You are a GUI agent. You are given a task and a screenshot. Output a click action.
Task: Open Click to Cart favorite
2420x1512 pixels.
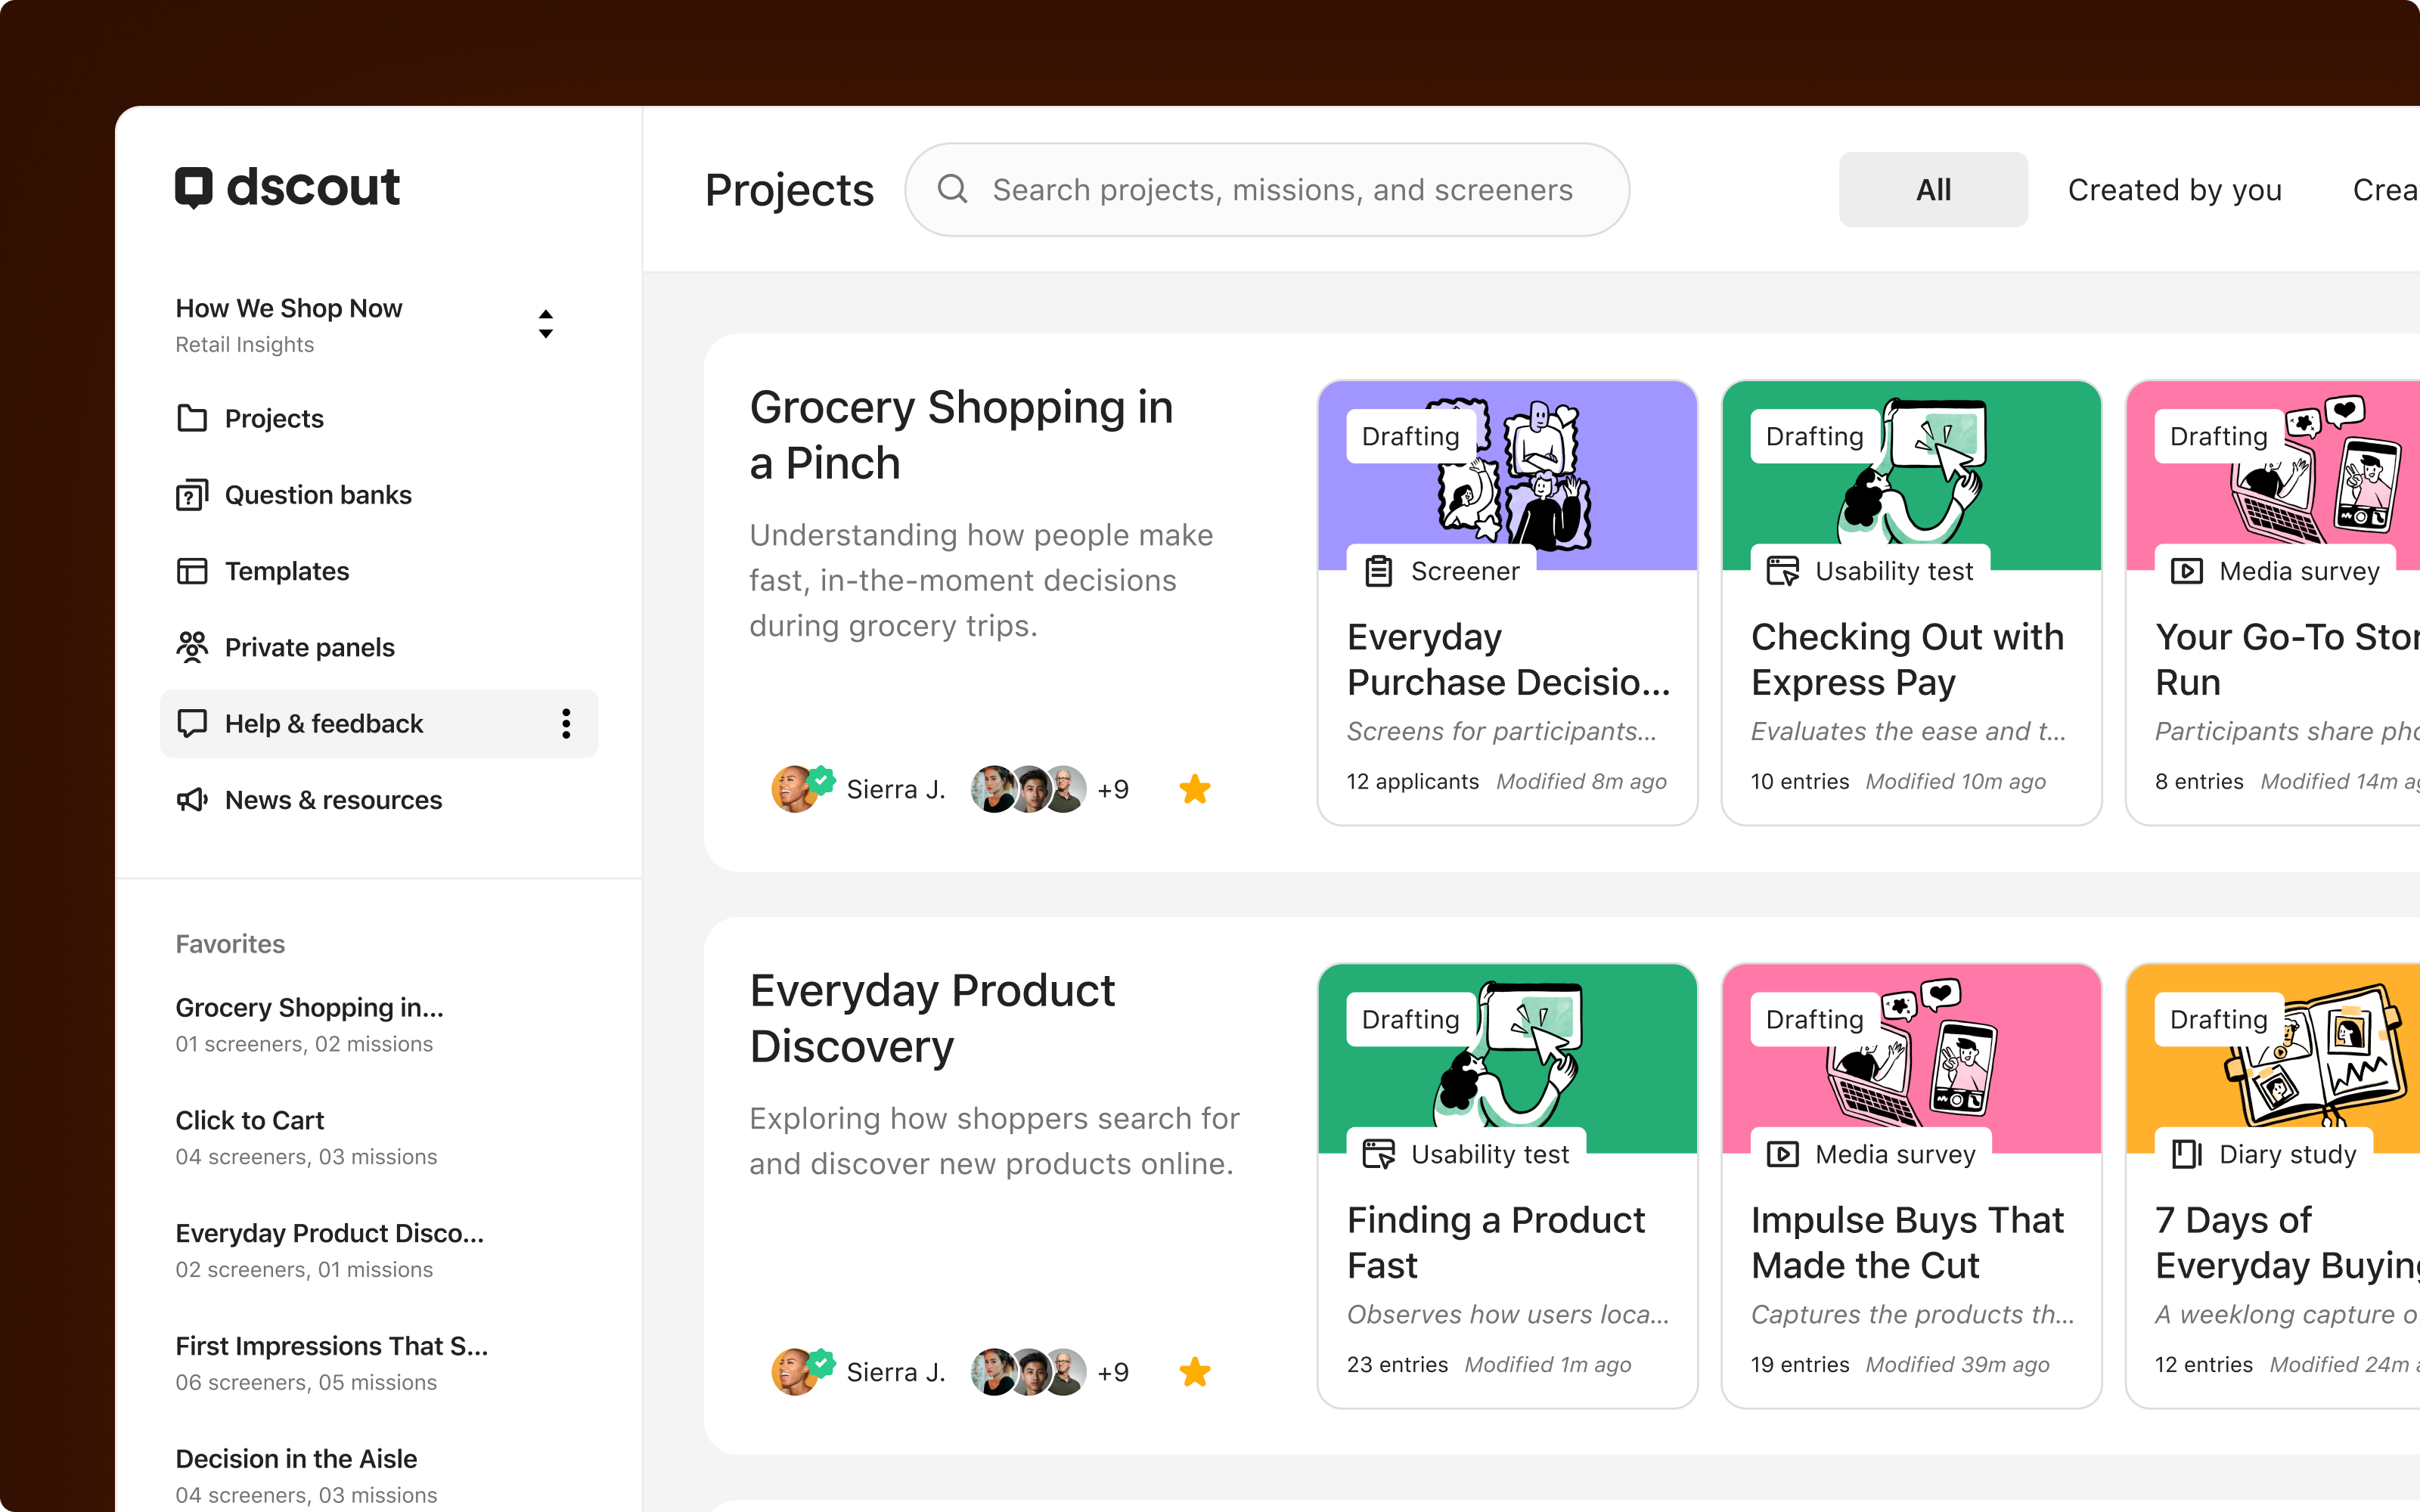tap(250, 1120)
